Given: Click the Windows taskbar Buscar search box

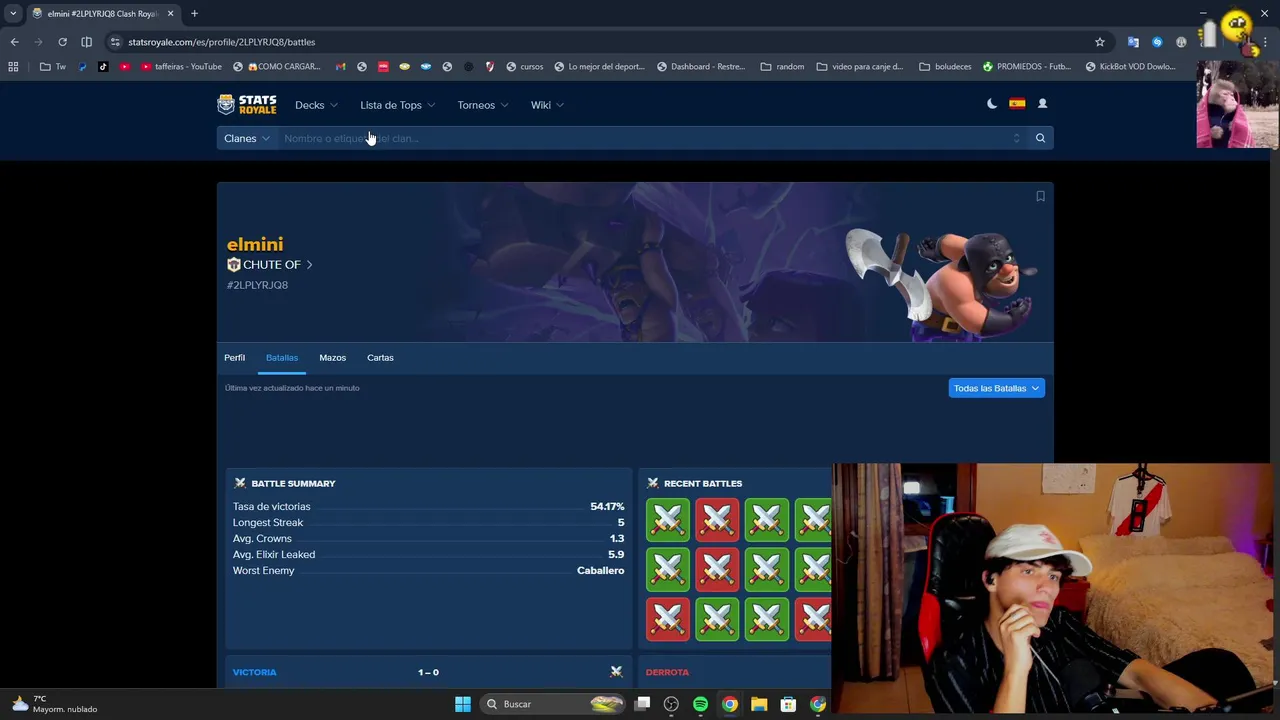Looking at the screenshot, I should click(x=553, y=704).
